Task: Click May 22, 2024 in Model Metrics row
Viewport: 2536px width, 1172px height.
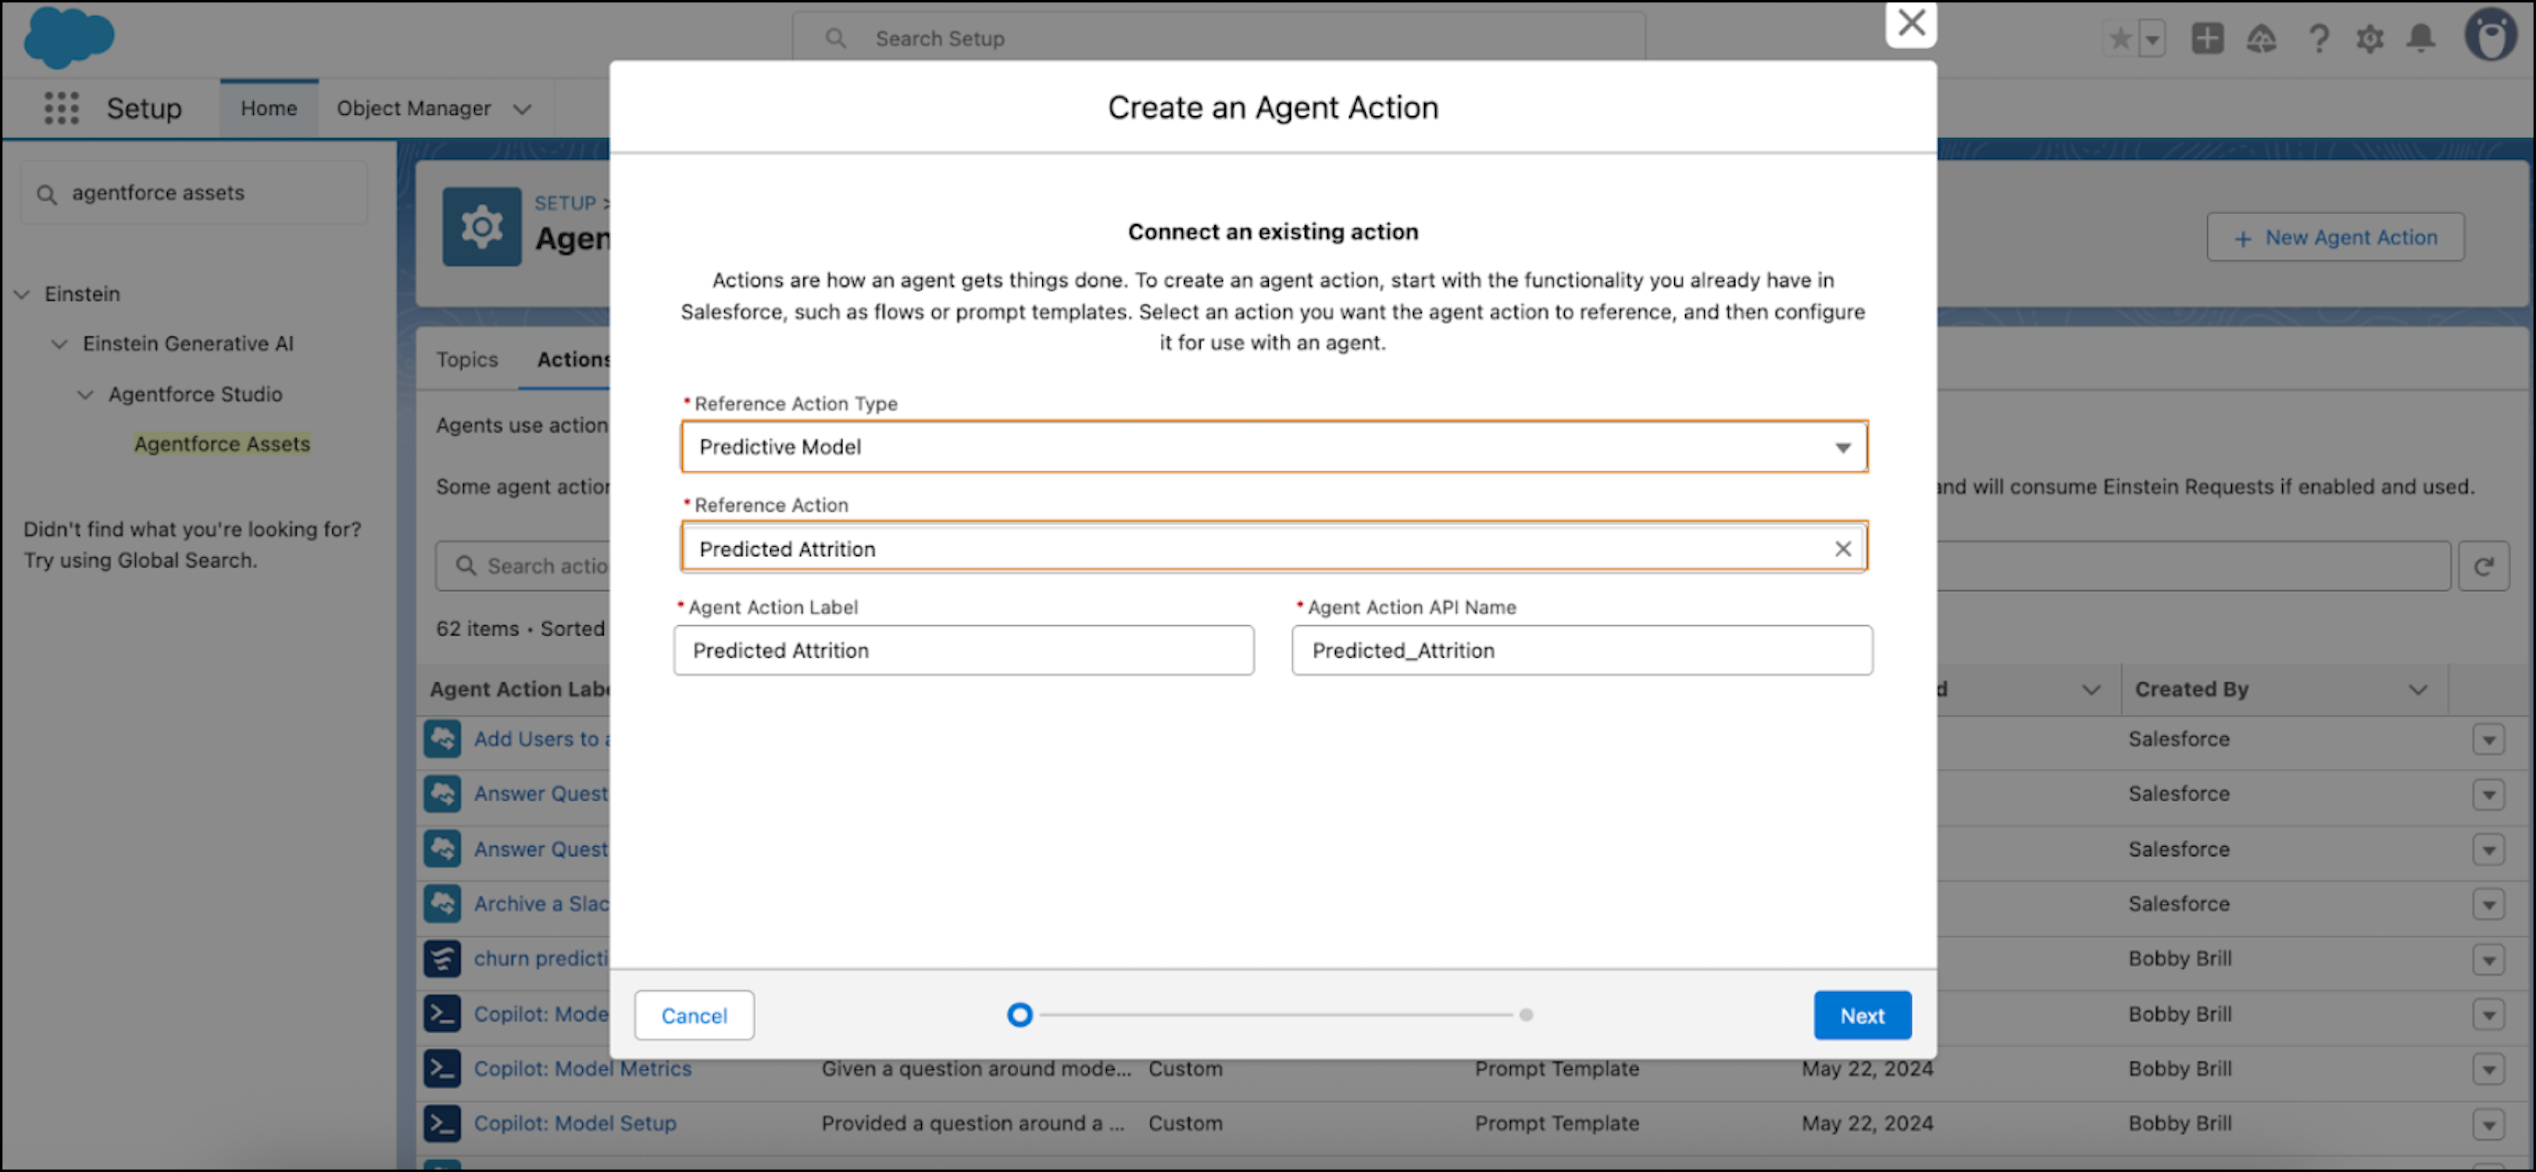Action: [x=1867, y=1069]
